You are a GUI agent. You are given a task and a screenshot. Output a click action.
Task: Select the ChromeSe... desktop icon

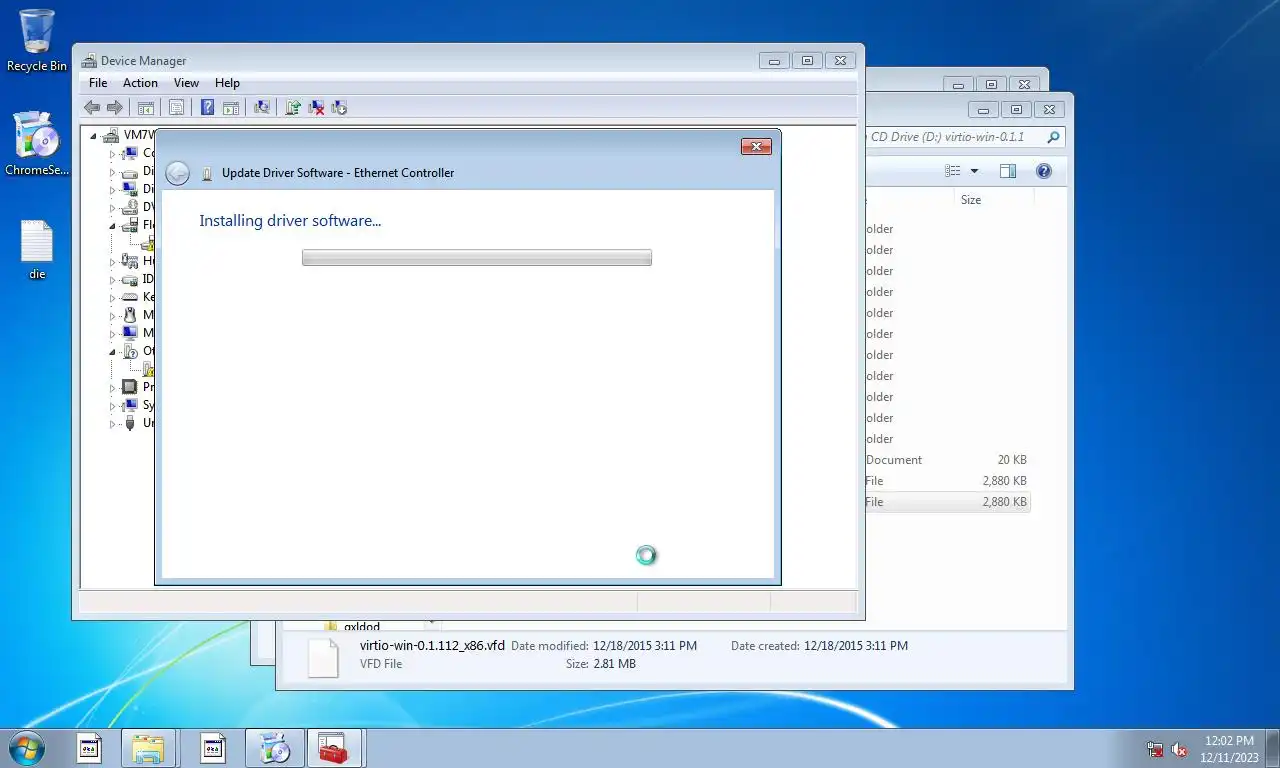pyautogui.click(x=37, y=143)
